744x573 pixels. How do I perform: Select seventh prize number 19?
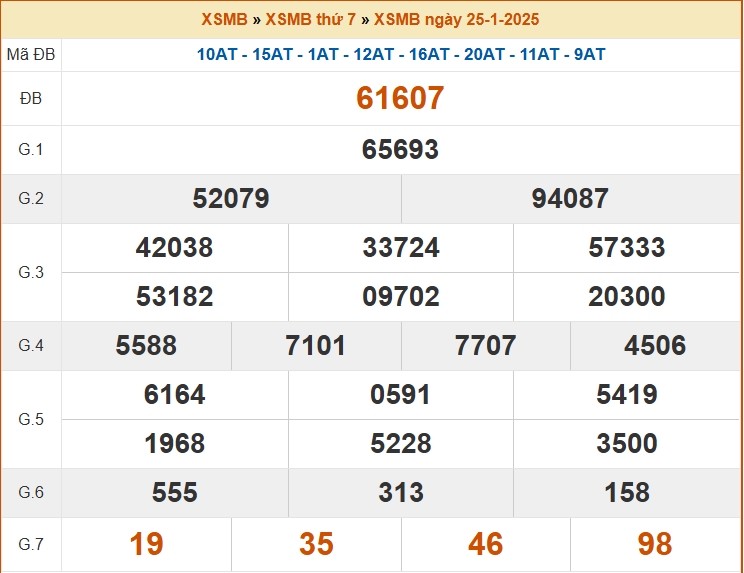coord(146,544)
